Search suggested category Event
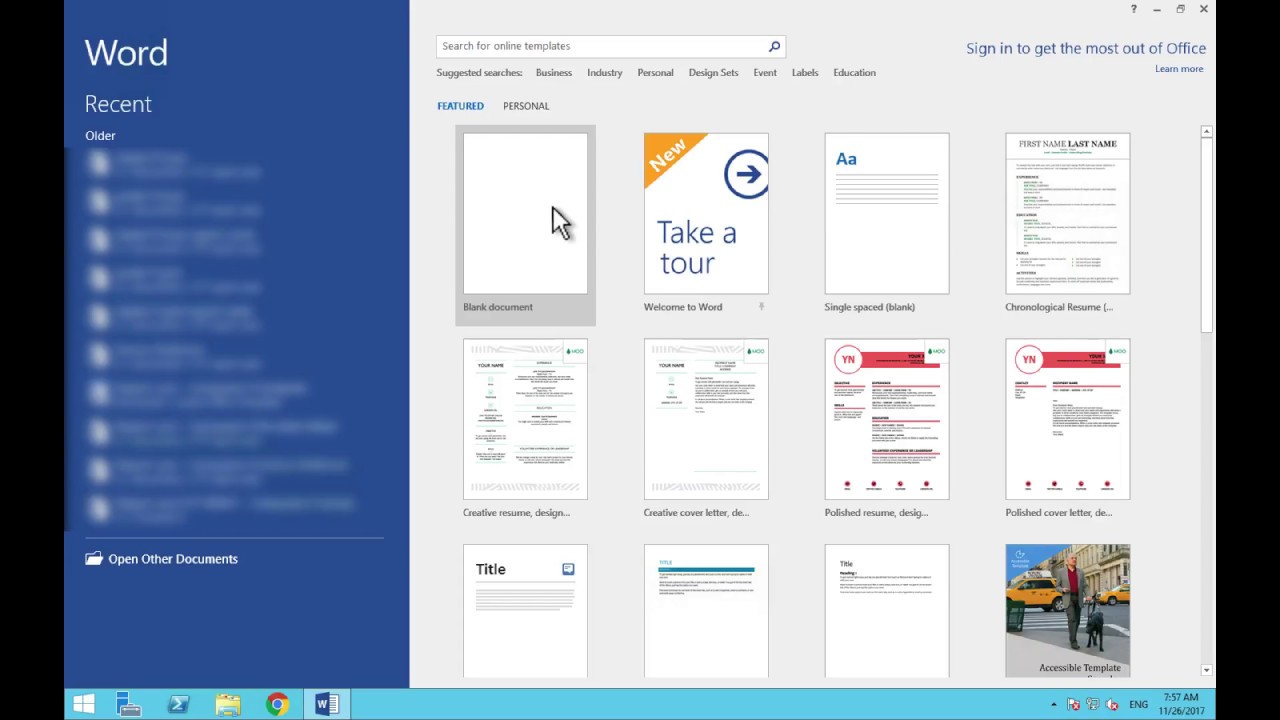This screenshot has height=720, width=1280. point(765,73)
